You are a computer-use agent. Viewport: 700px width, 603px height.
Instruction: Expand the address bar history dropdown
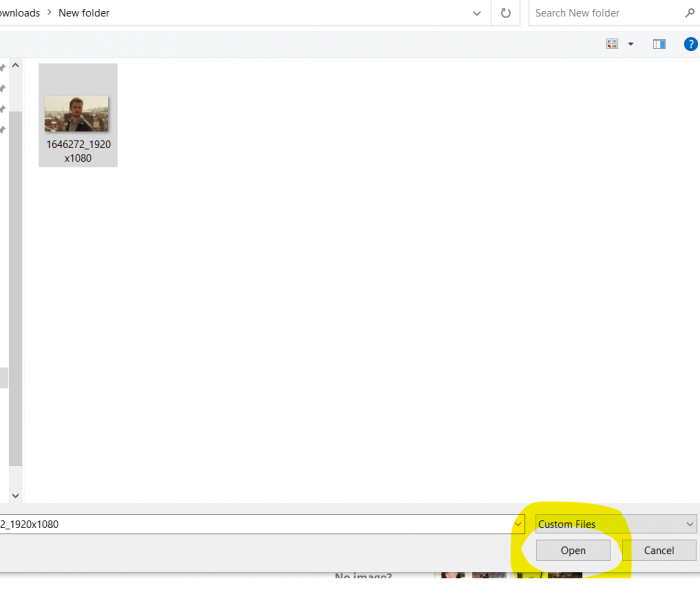pos(477,13)
